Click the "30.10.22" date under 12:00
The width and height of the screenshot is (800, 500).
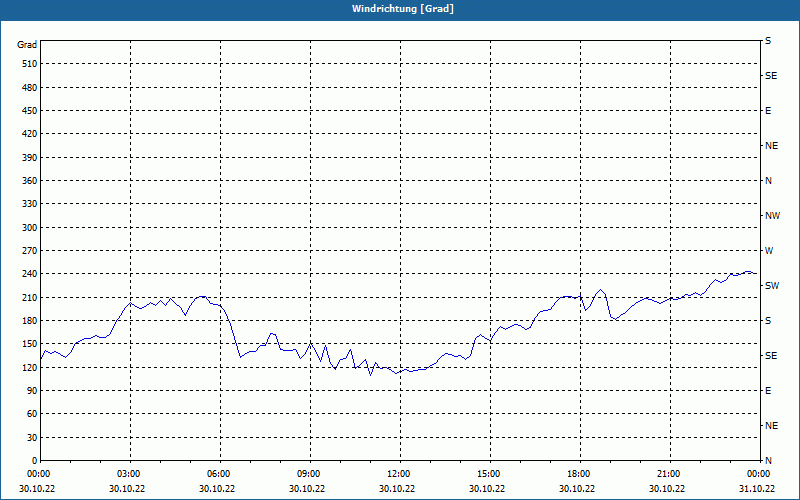(x=397, y=489)
